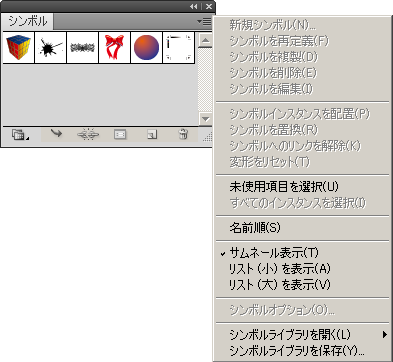The image size is (393, 362).
Task: Click シンボルを削除(E) menu entry
Action: 302,73
